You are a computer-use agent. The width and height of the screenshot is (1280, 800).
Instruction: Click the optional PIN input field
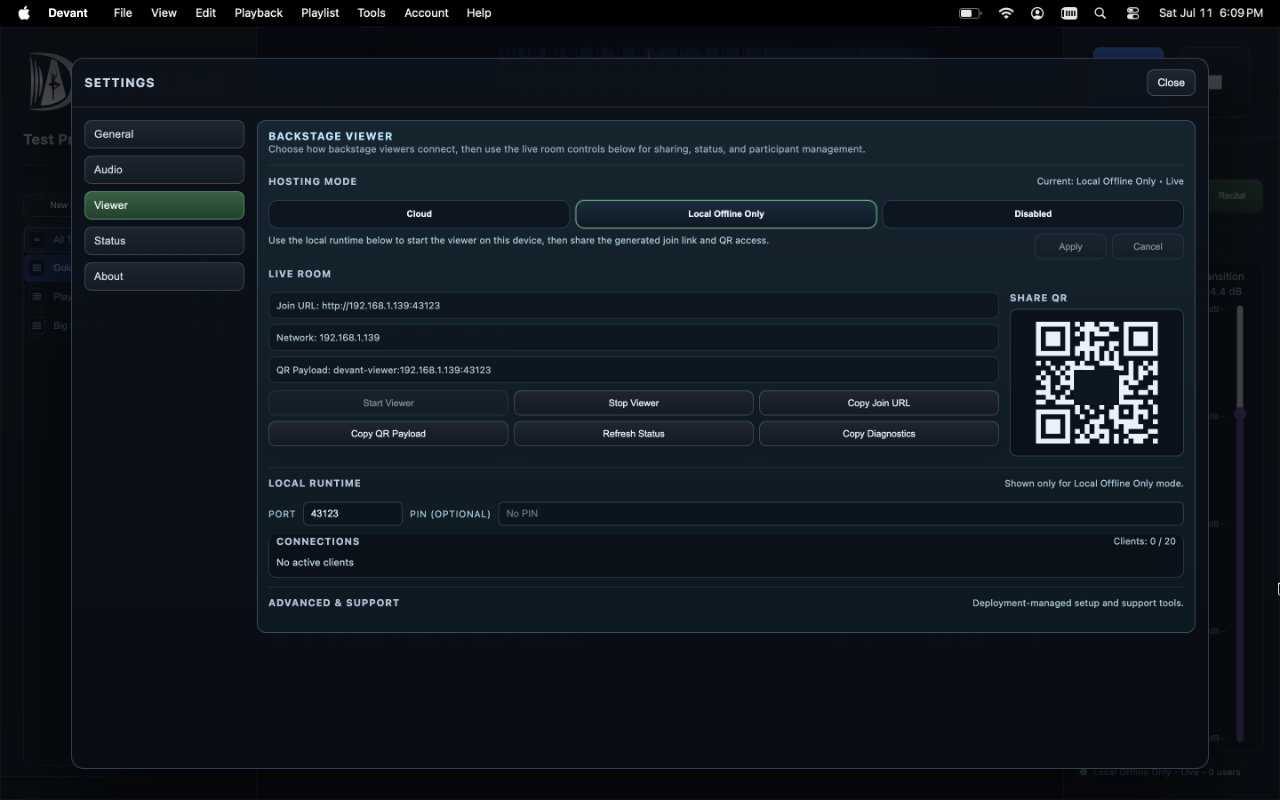click(x=840, y=514)
